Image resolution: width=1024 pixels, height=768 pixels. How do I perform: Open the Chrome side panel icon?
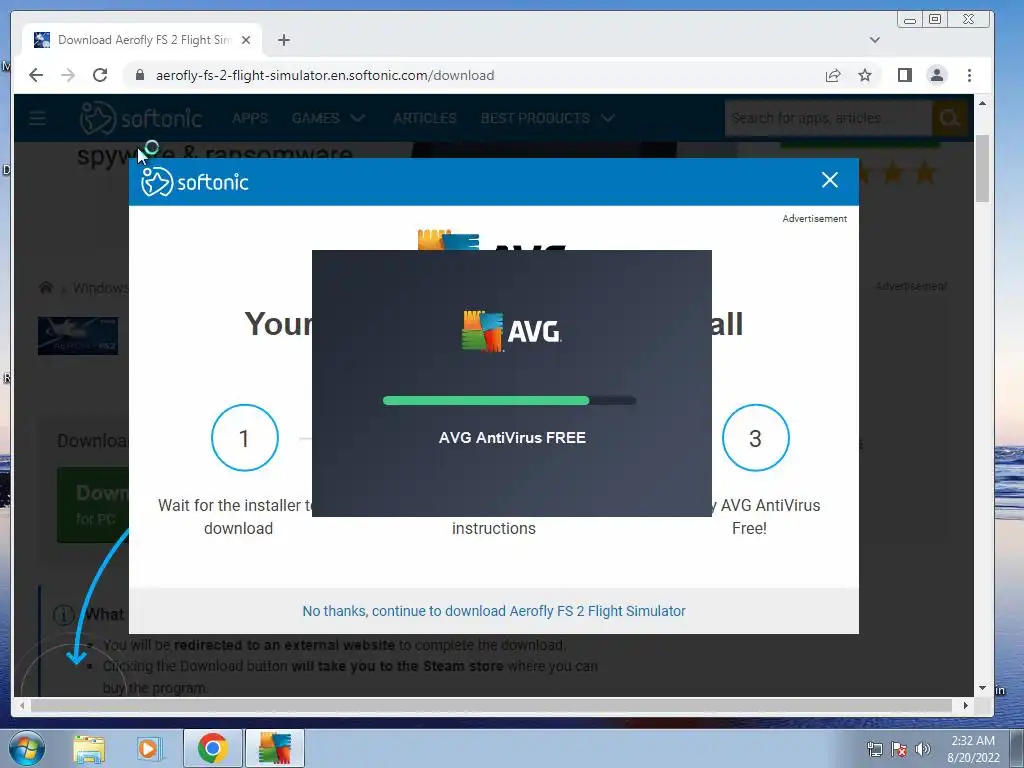[904, 75]
